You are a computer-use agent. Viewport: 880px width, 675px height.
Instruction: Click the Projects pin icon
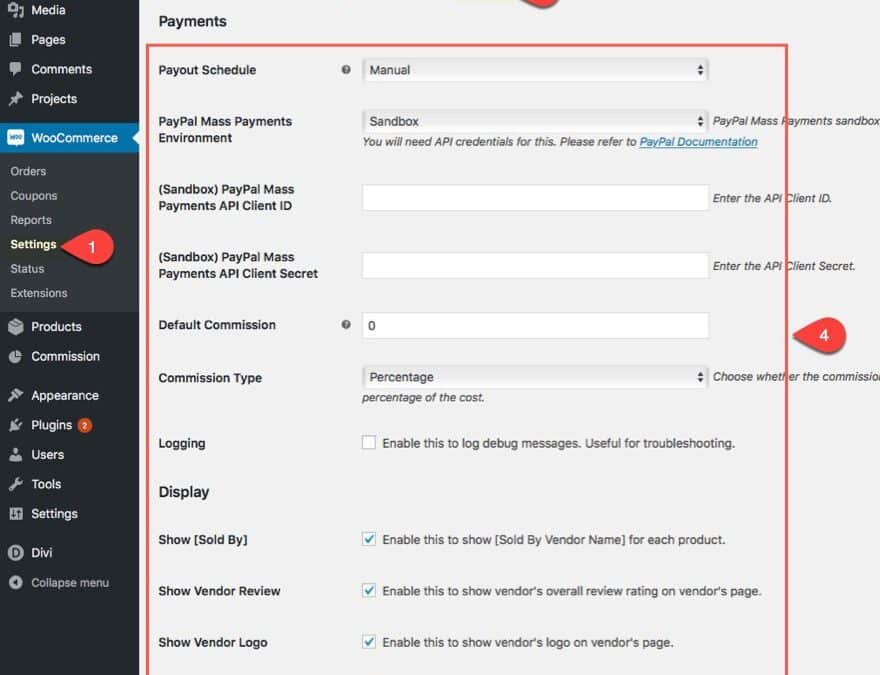click(x=16, y=99)
